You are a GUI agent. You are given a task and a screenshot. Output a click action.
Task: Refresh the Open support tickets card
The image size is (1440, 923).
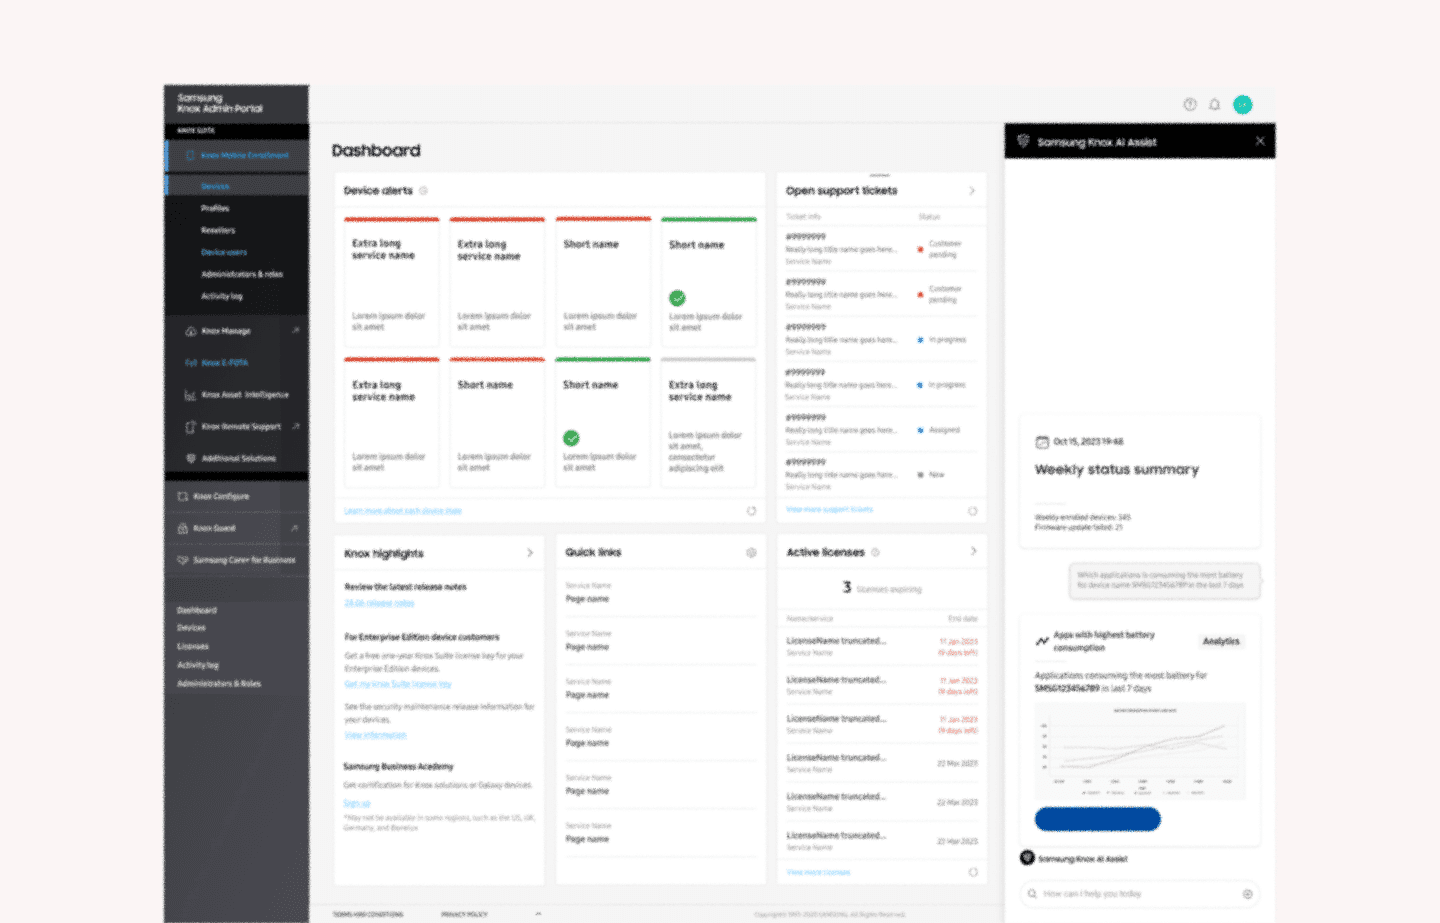pos(972,511)
